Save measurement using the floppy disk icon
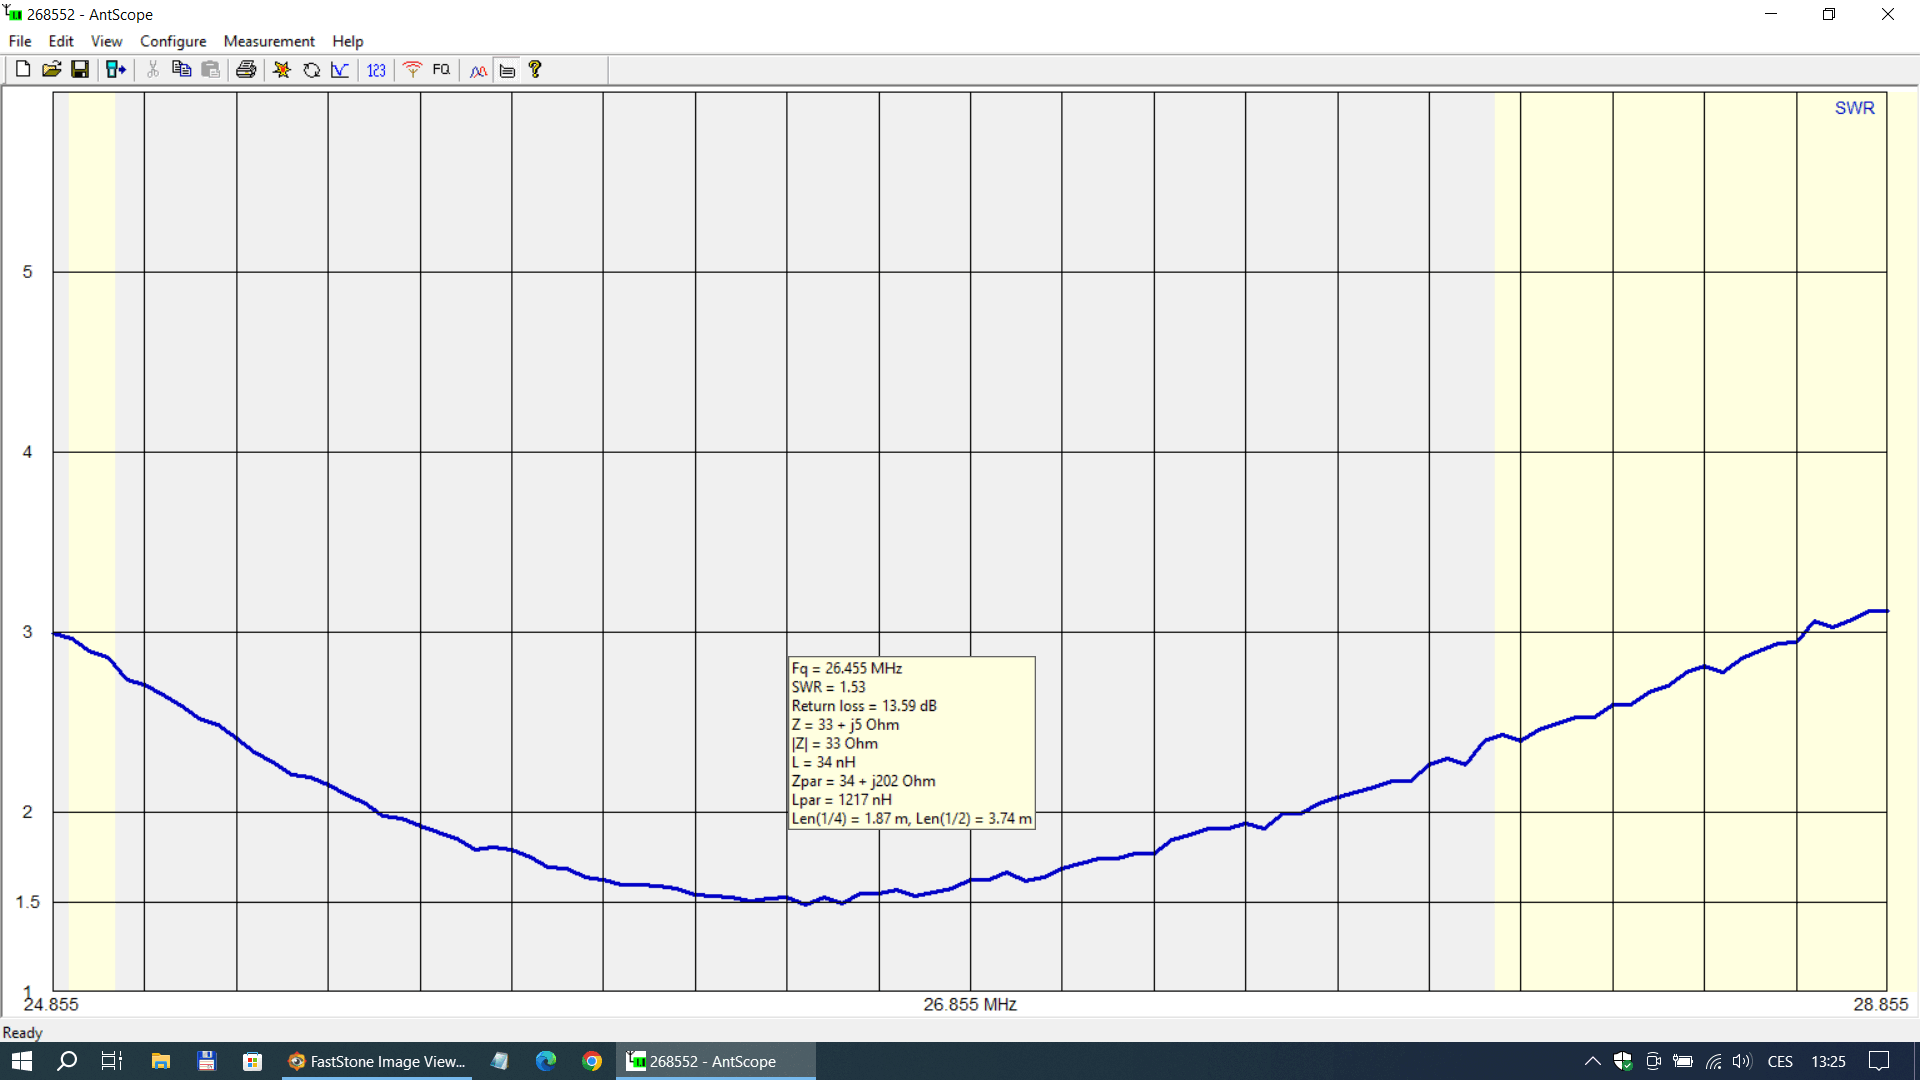The width and height of the screenshot is (1920, 1080). click(80, 69)
